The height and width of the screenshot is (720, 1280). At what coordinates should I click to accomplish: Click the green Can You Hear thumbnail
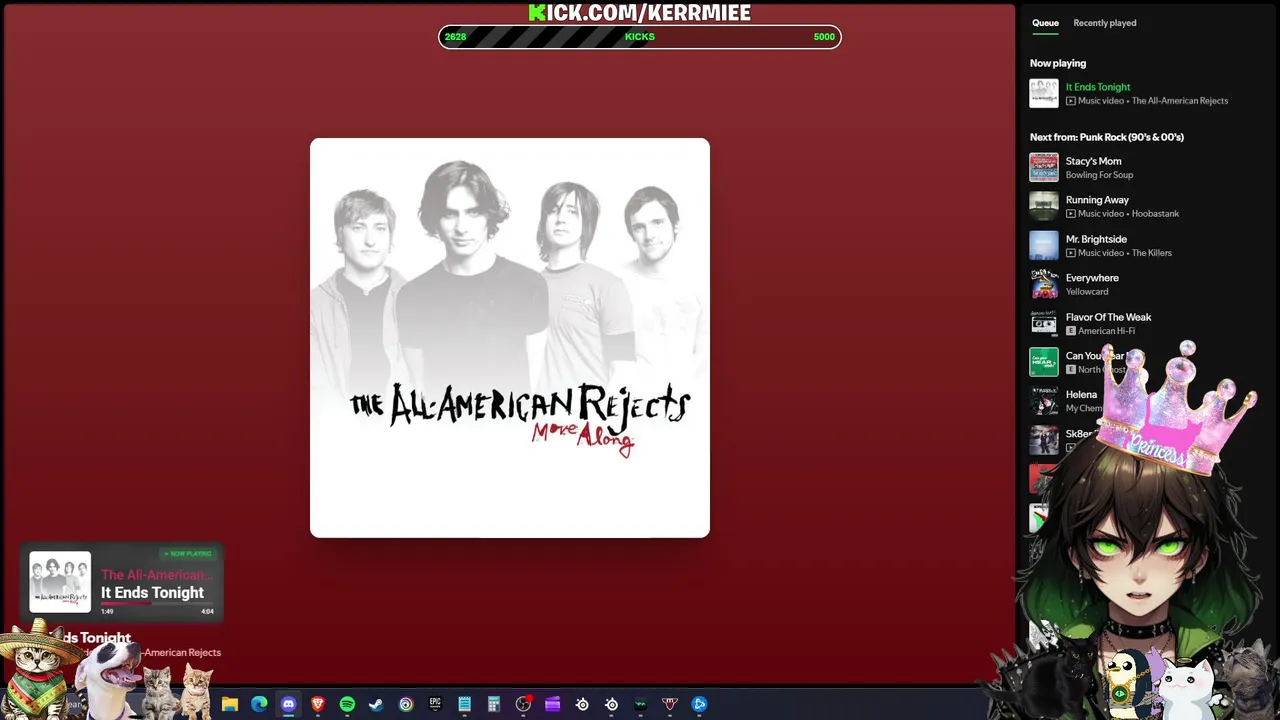pyautogui.click(x=1044, y=362)
